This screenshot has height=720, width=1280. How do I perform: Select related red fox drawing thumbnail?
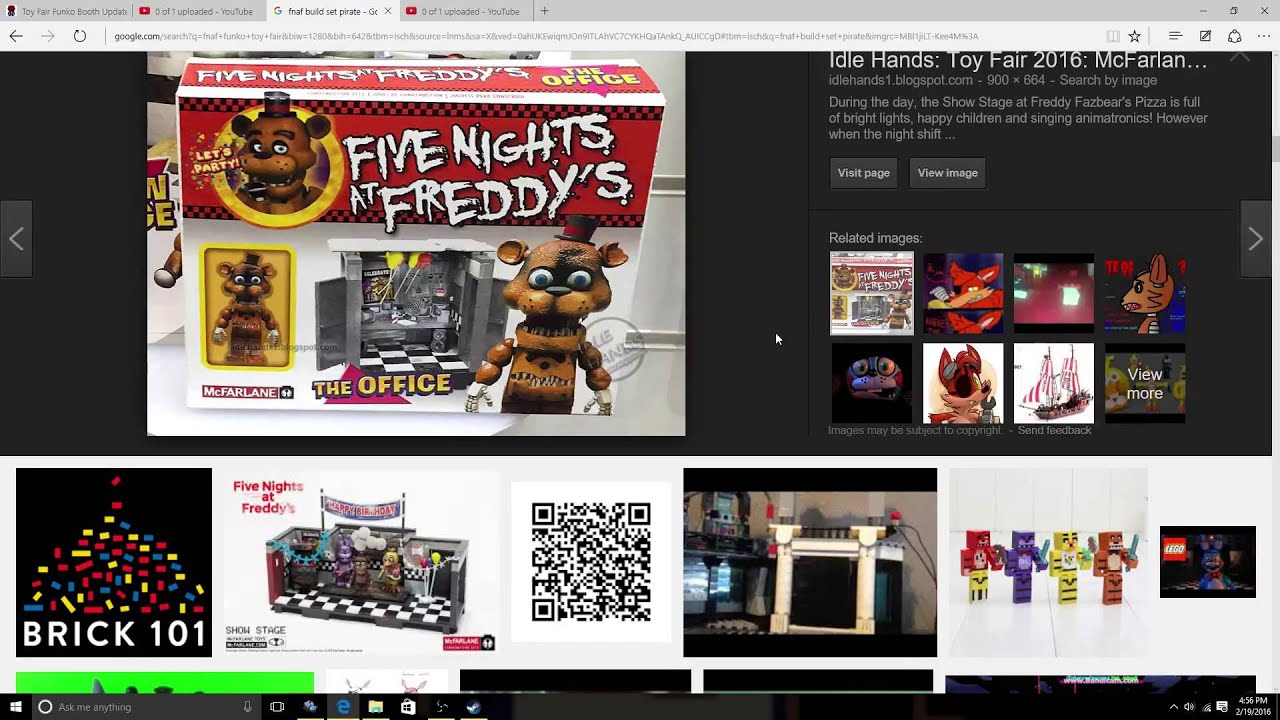pos(963,383)
